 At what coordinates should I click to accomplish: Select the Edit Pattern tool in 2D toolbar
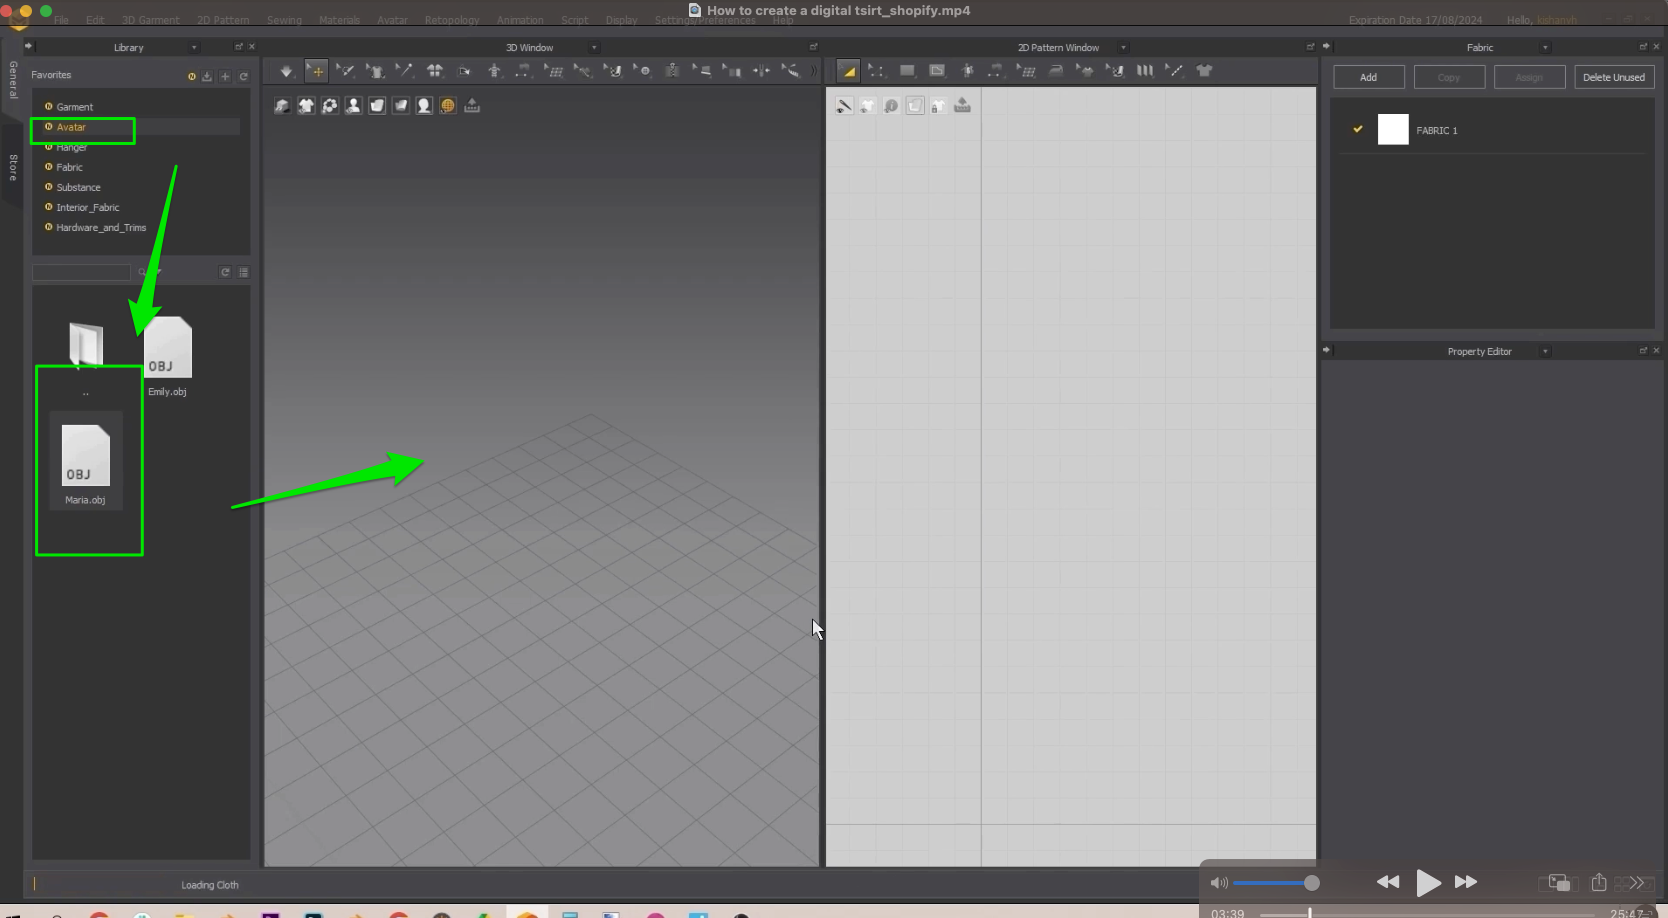pyautogui.click(x=848, y=71)
